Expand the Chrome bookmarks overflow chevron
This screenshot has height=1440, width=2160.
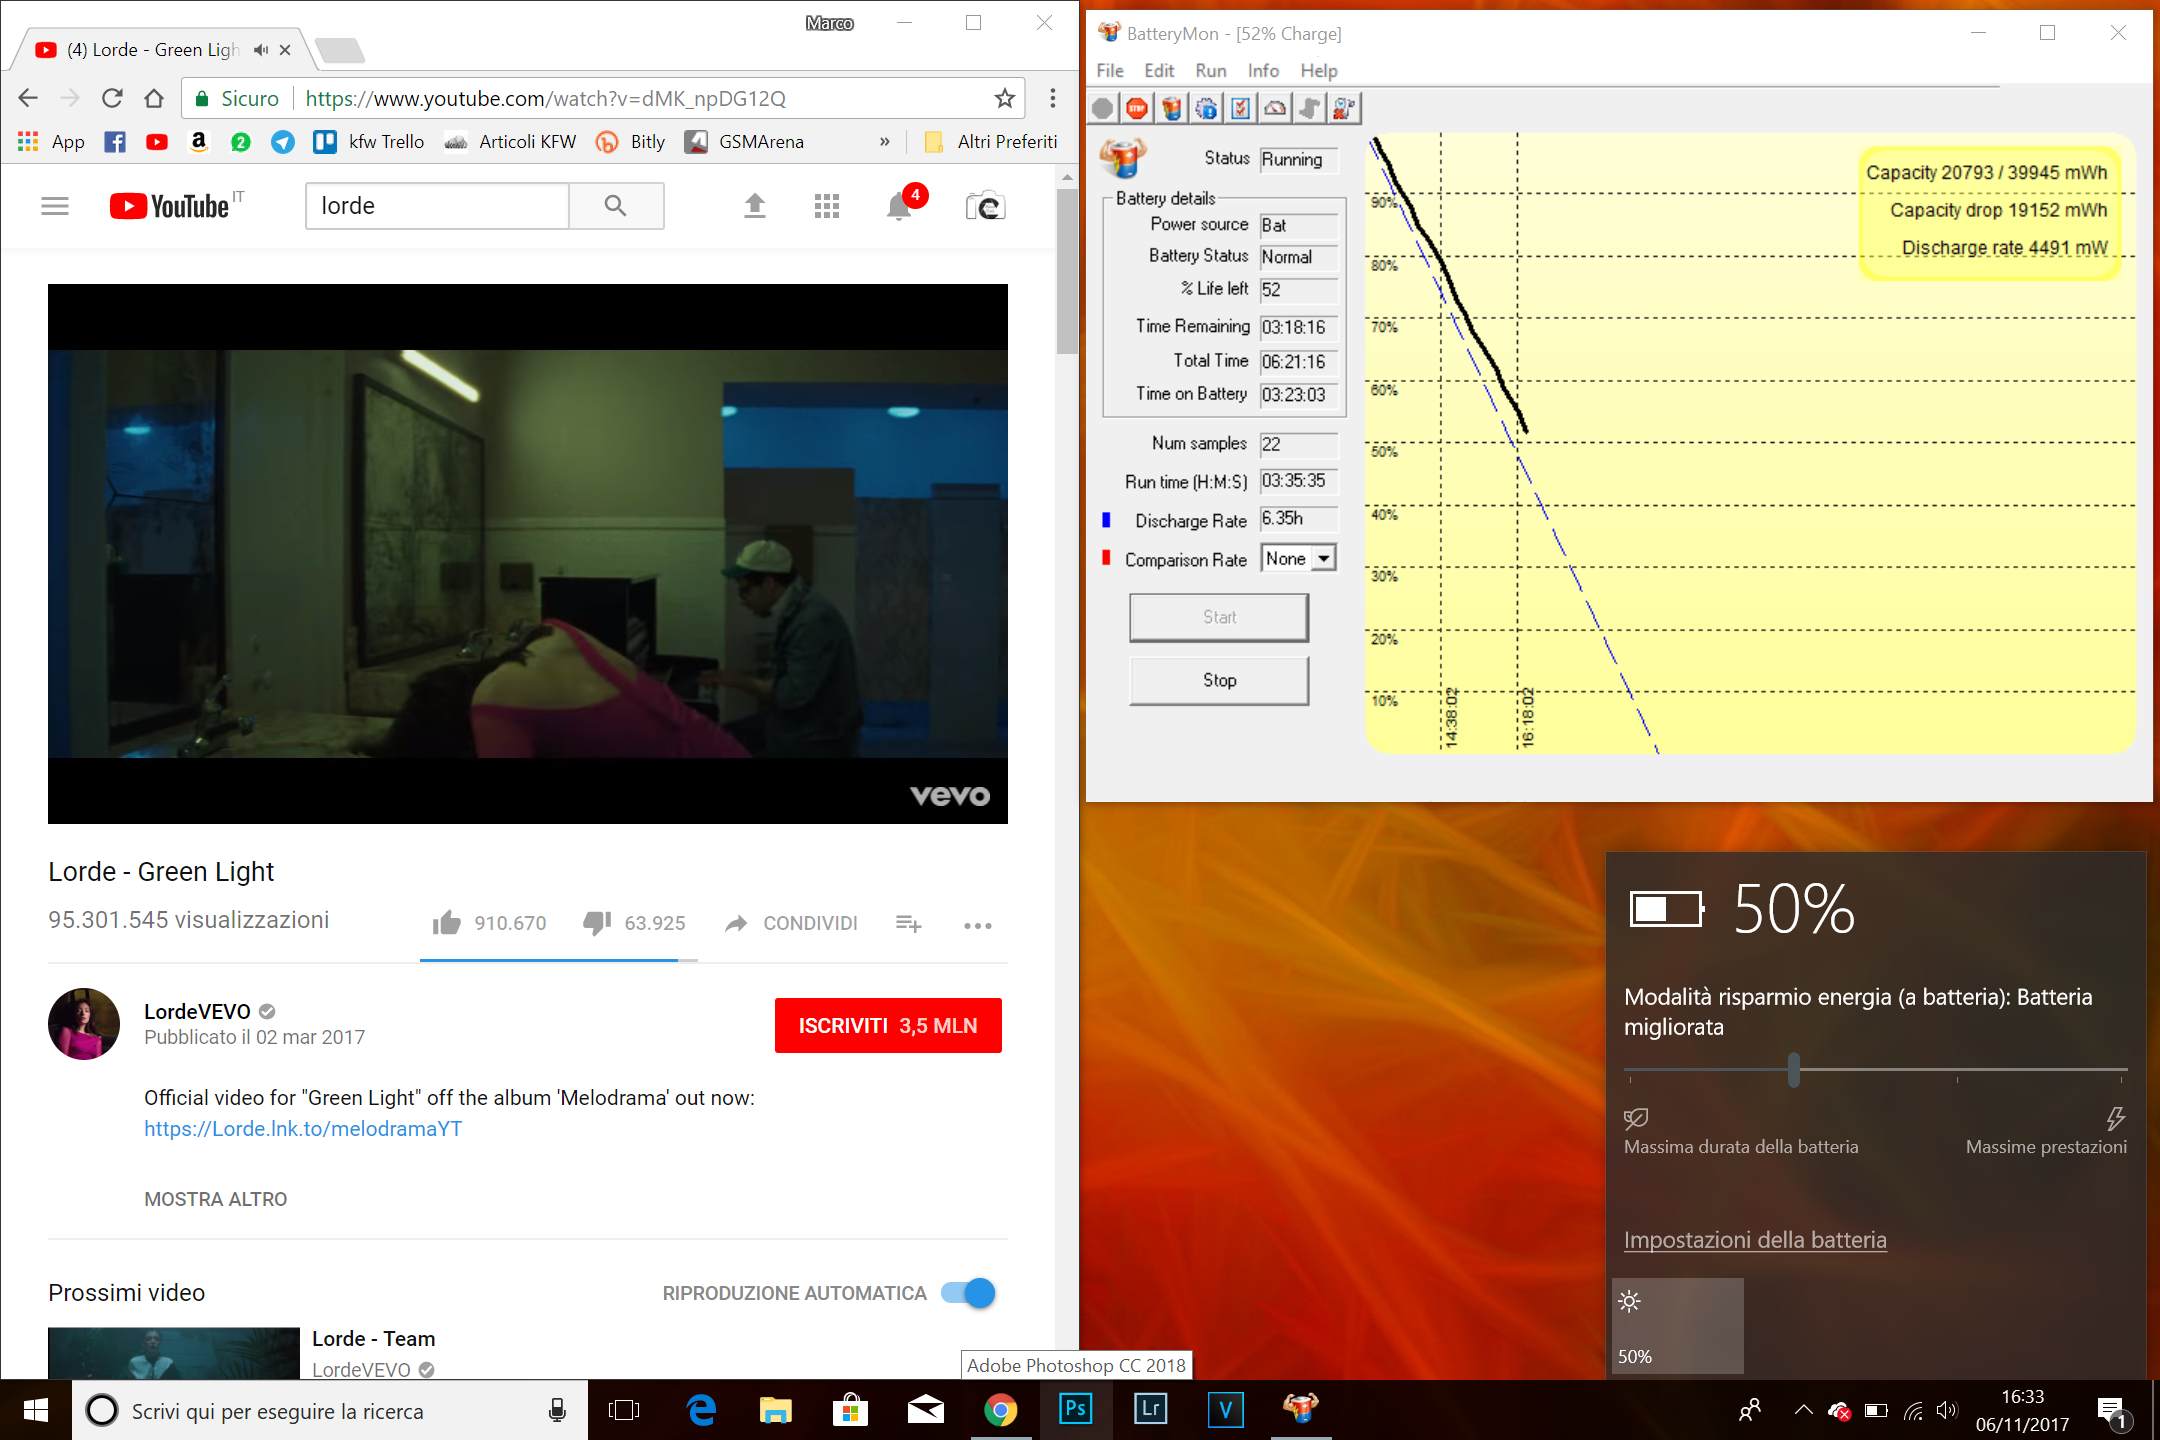tap(884, 141)
